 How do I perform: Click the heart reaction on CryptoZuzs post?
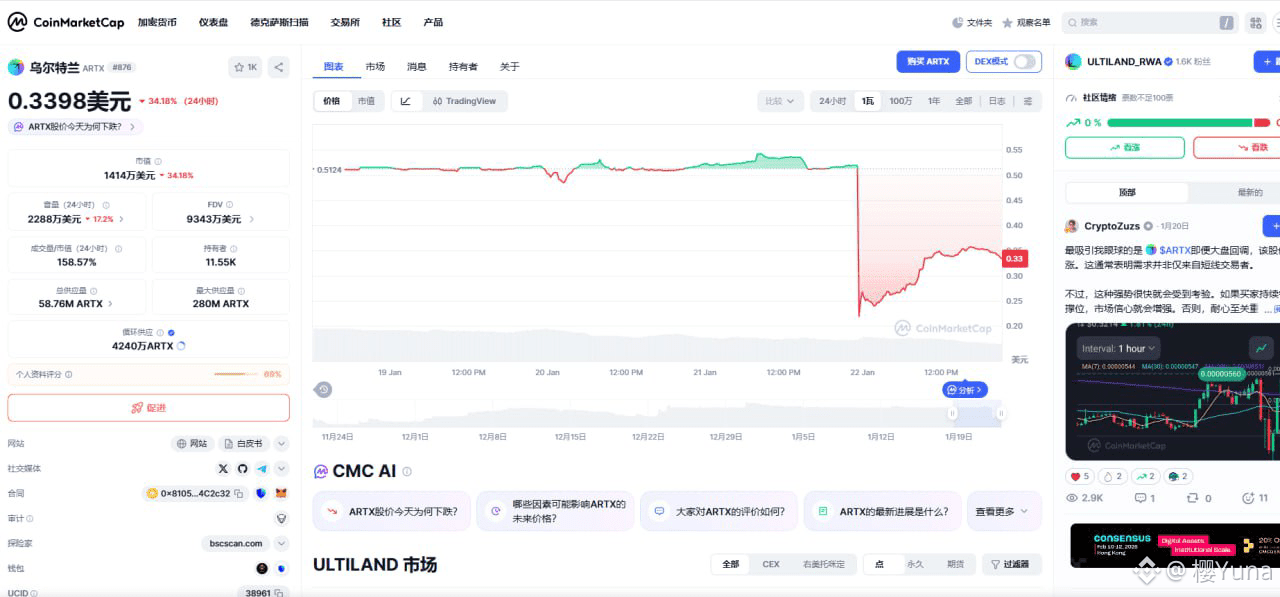1080,476
